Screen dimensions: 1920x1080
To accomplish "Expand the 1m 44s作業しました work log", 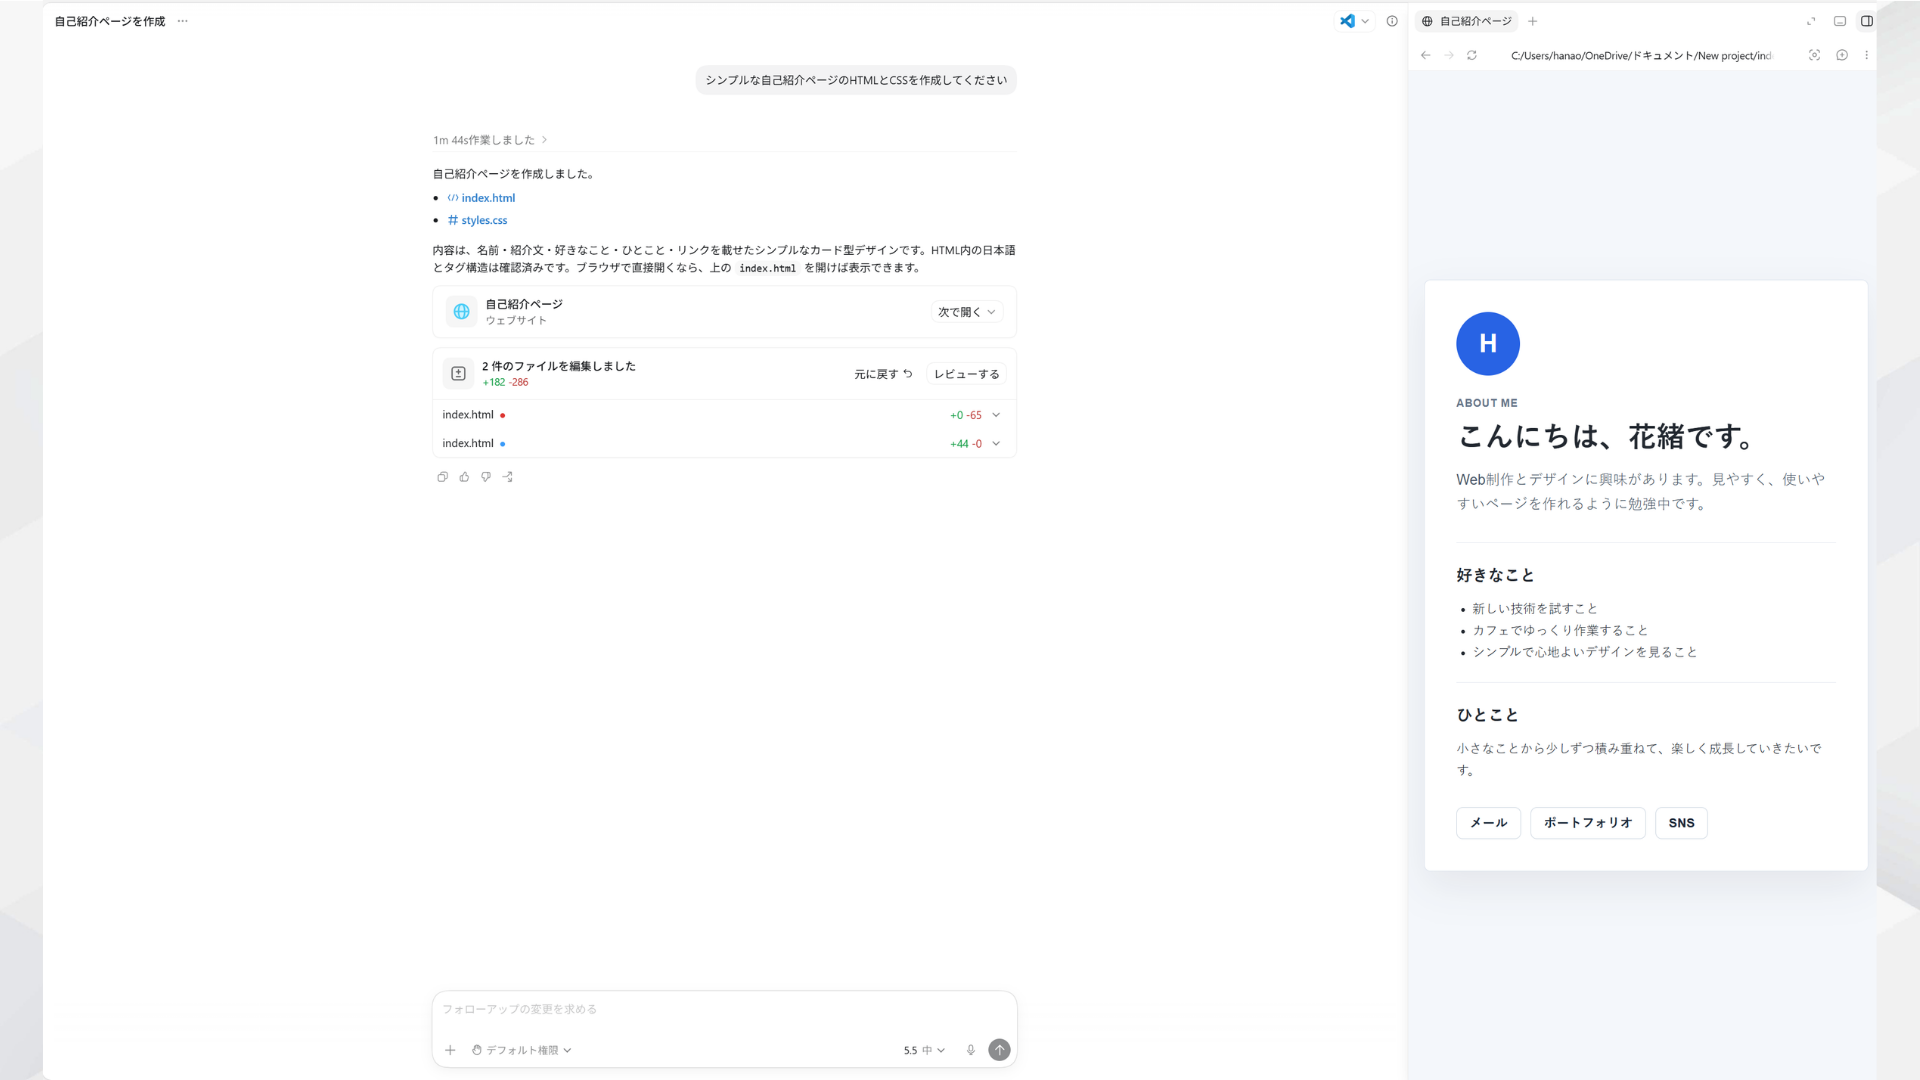I will [x=490, y=140].
